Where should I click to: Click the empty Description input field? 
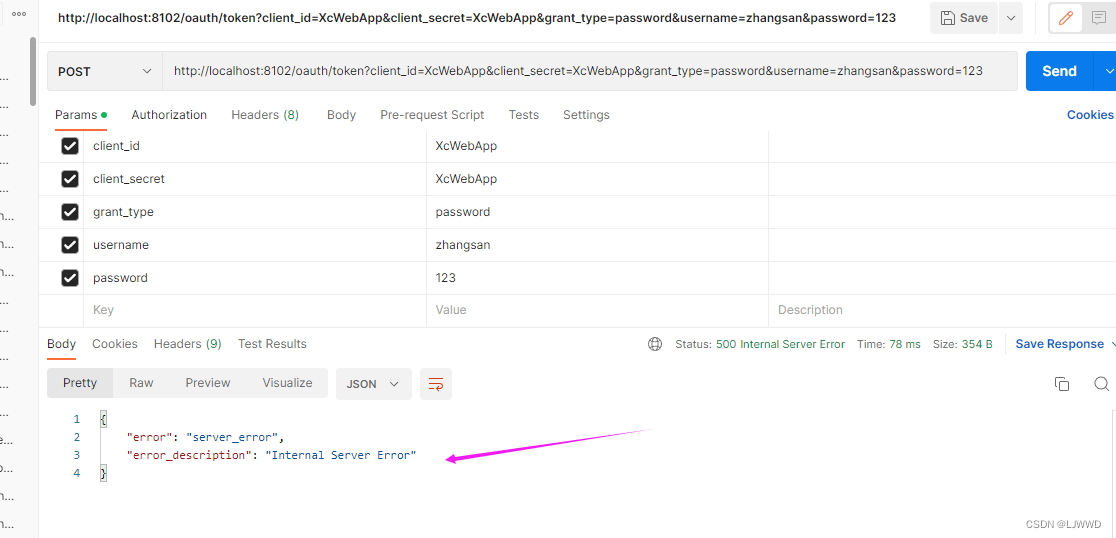click(942, 310)
